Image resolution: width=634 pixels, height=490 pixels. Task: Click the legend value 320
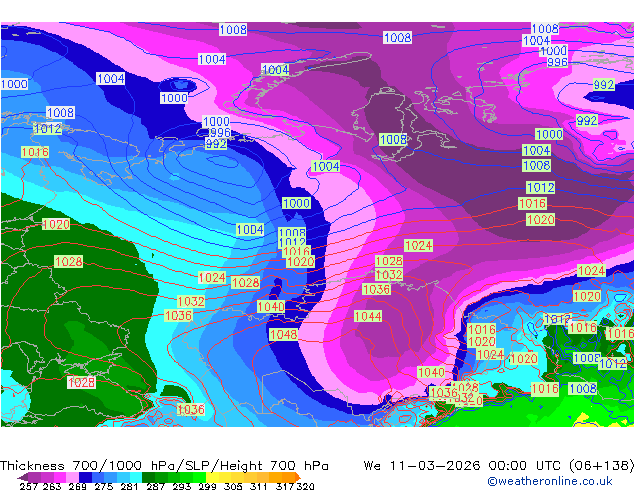[x=306, y=486]
